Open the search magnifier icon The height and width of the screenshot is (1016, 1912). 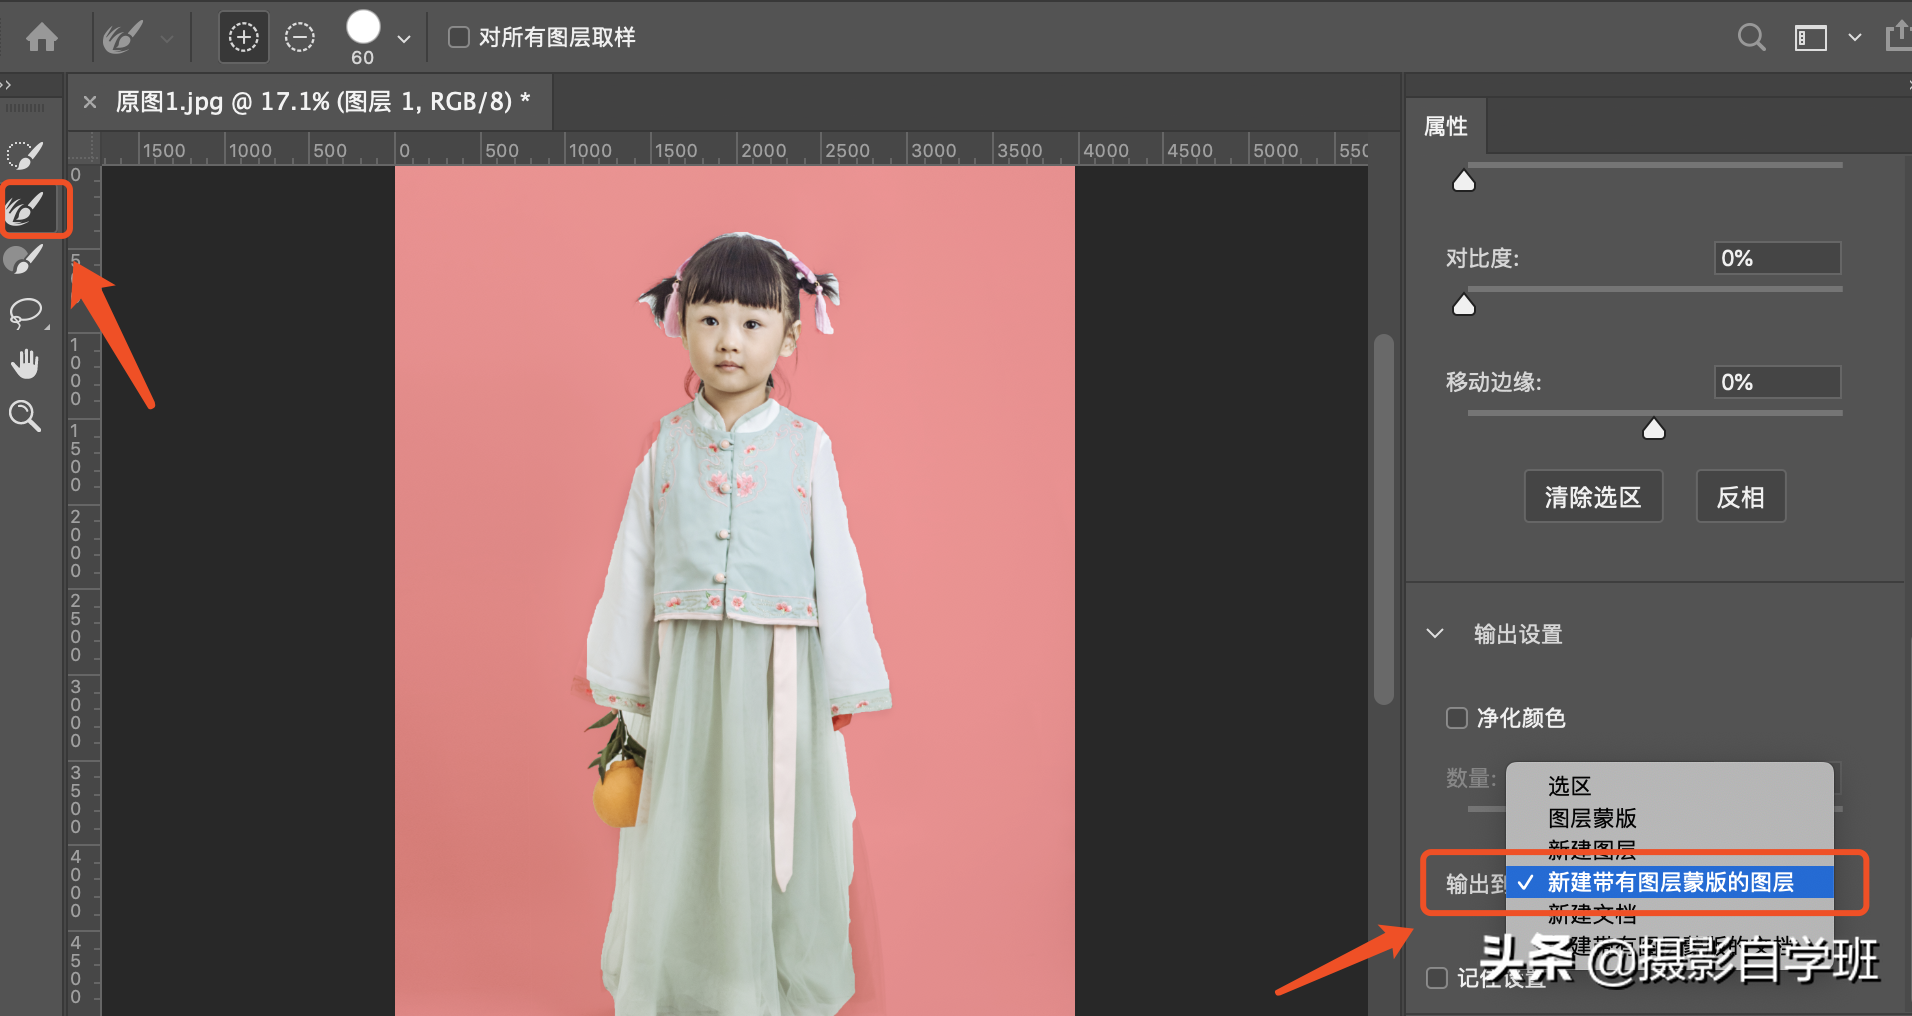[1751, 38]
